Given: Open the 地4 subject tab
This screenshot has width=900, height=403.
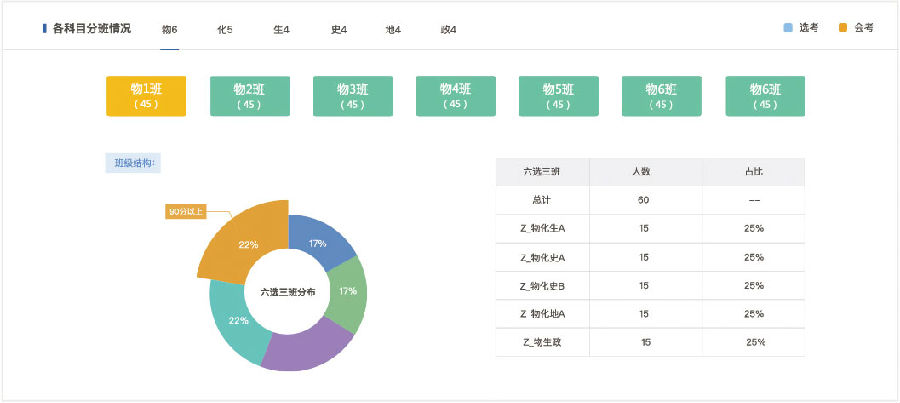Looking at the screenshot, I should 393,29.
